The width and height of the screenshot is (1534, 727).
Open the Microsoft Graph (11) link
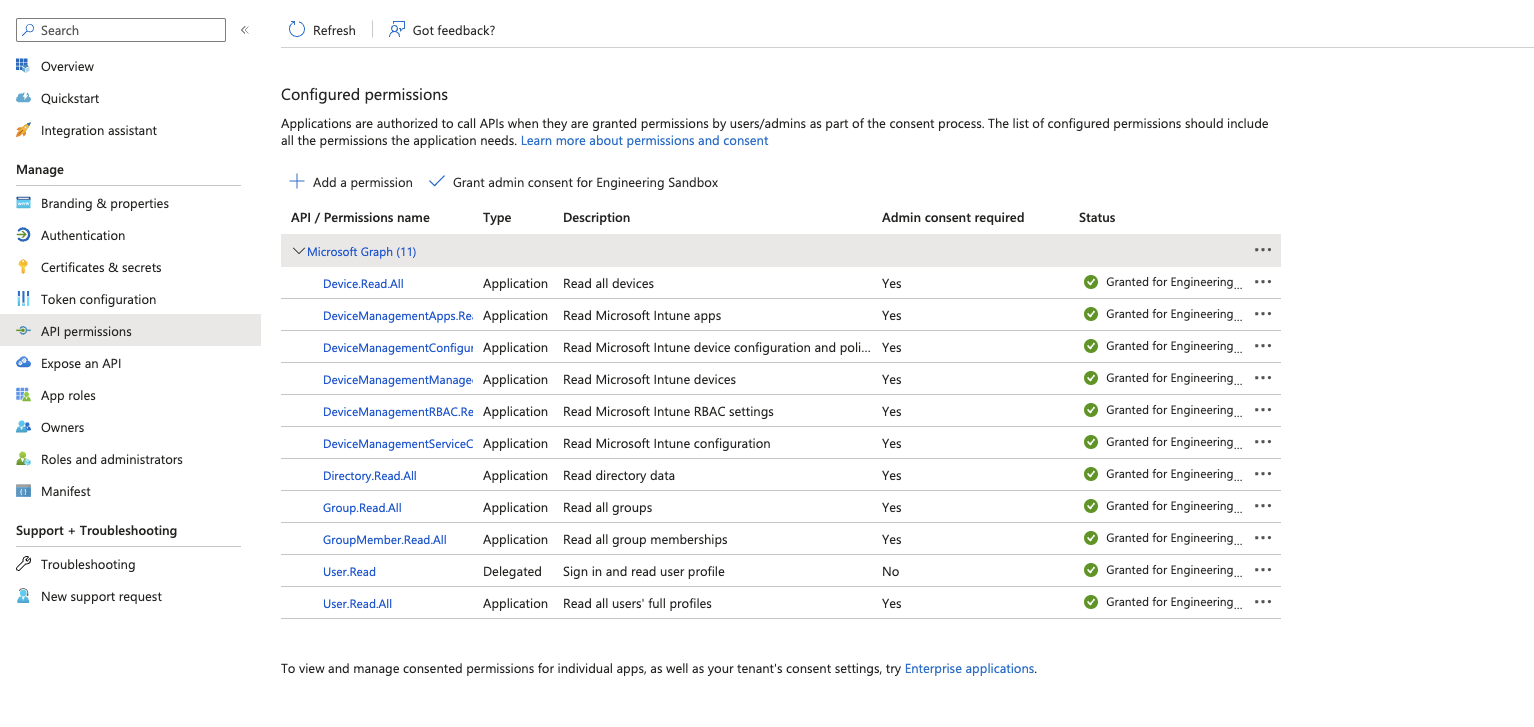pyautogui.click(x=361, y=252)
